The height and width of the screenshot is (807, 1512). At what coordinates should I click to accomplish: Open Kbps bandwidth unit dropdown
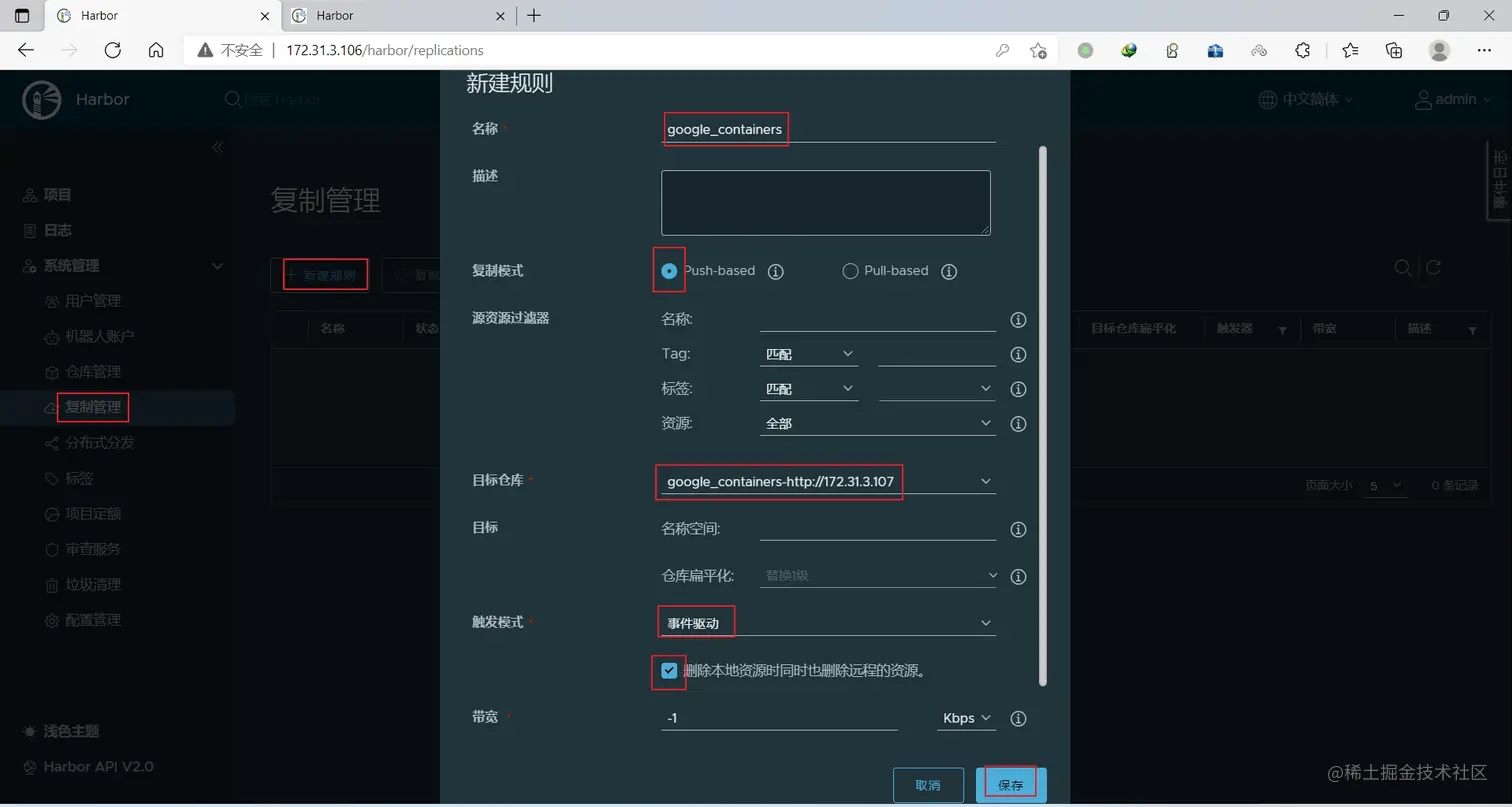[966, 718]
